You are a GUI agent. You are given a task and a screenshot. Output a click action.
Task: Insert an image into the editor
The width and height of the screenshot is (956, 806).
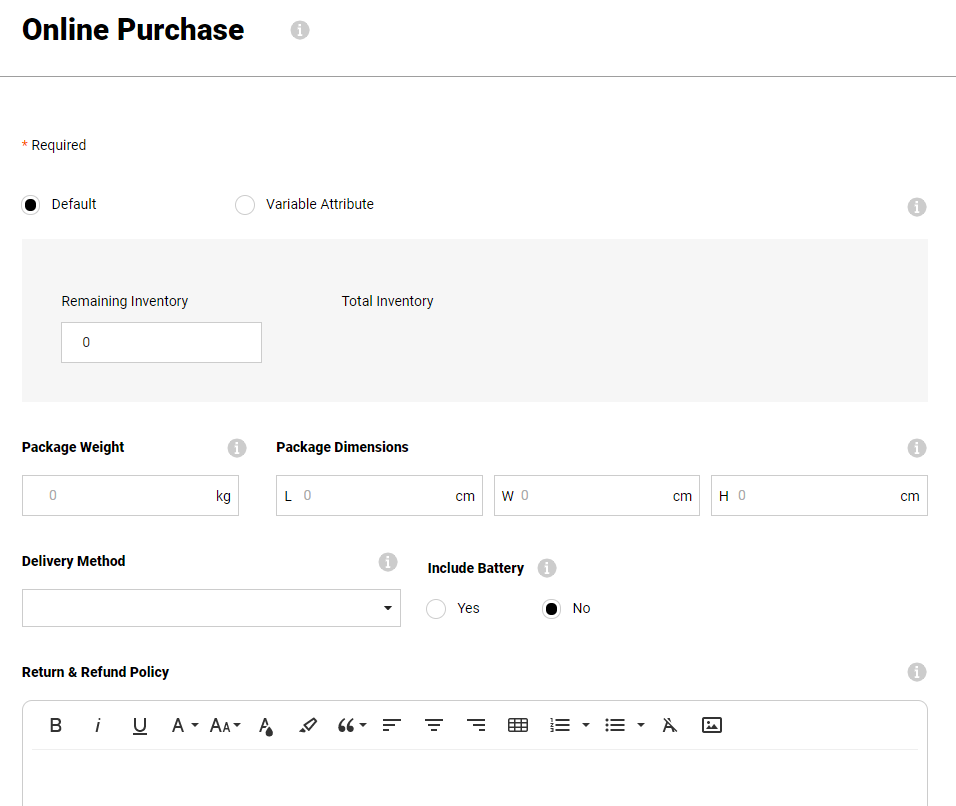[x=712, y=725]
